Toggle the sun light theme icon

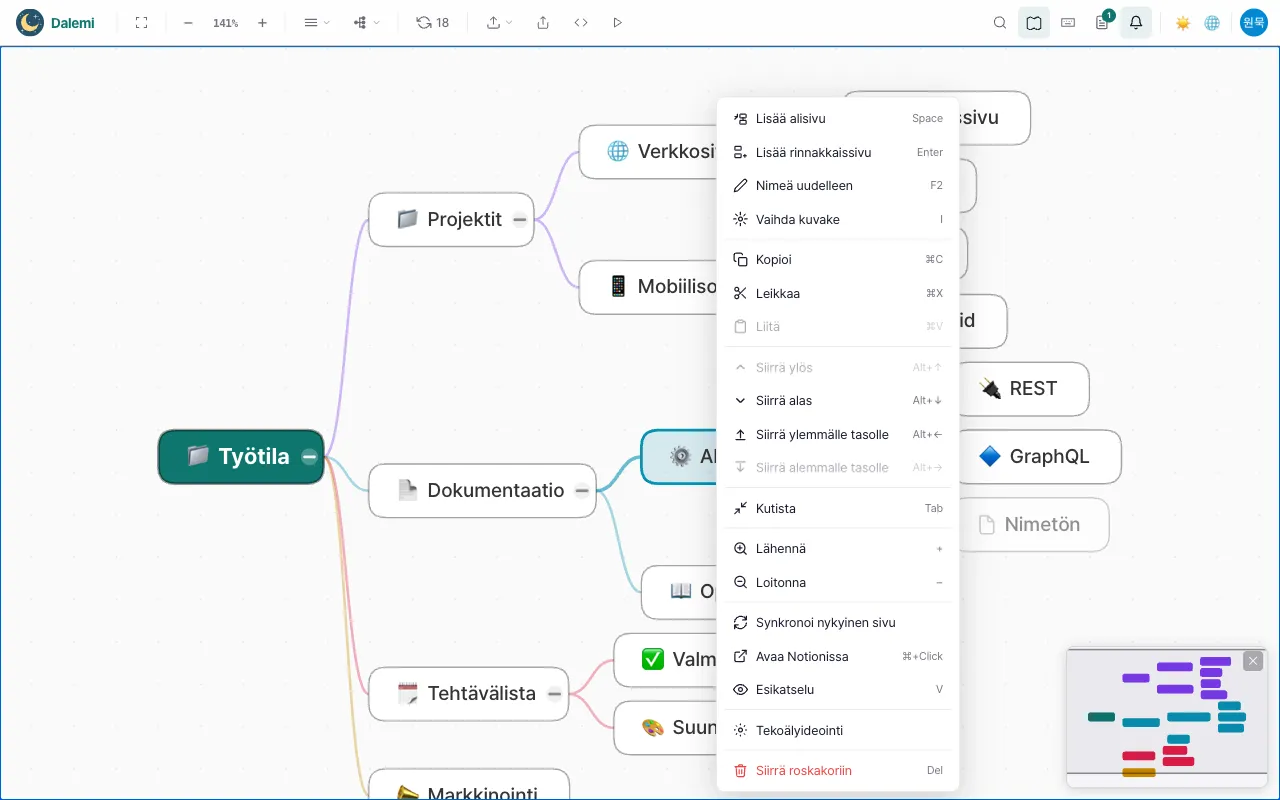(1183, 22)
